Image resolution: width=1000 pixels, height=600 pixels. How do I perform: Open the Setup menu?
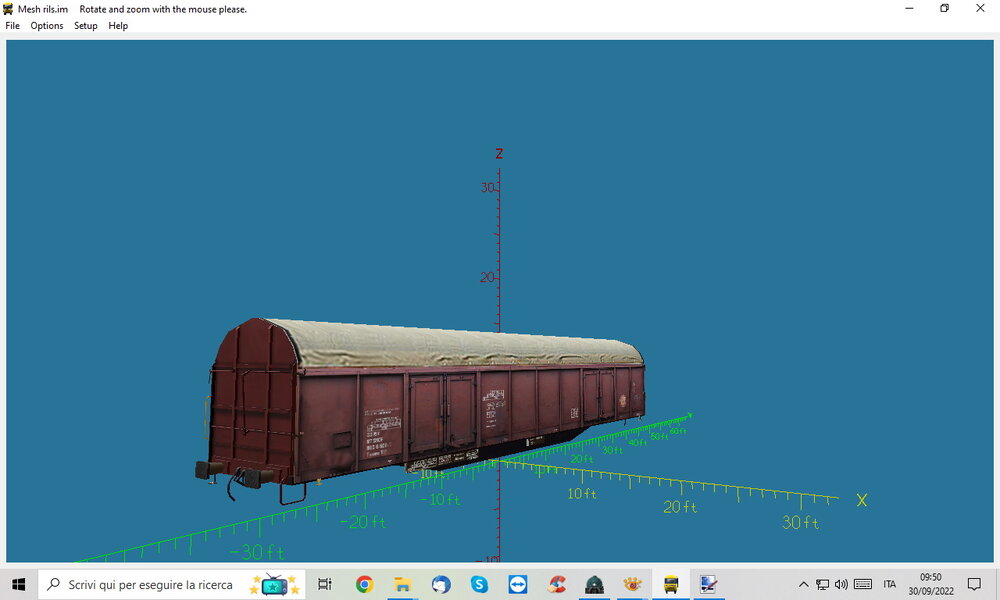85,26
